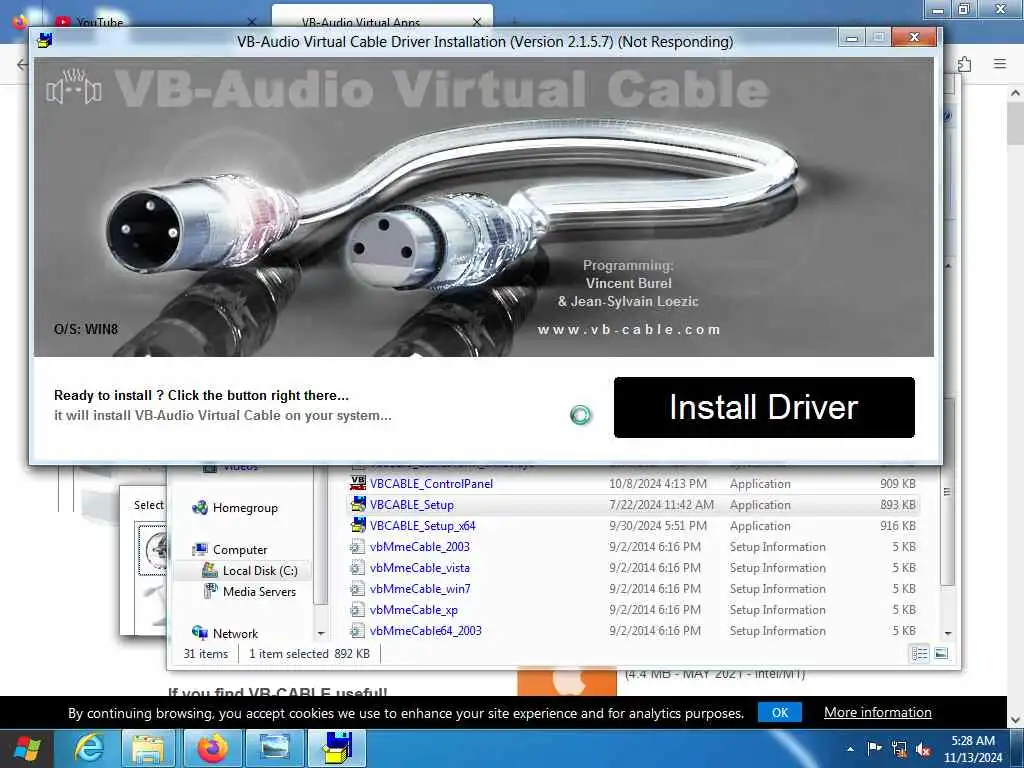Screen dimensions: 1024x768
Task: Launch Internet Explorer from the taskbar
Action: [x=88, y=748]
